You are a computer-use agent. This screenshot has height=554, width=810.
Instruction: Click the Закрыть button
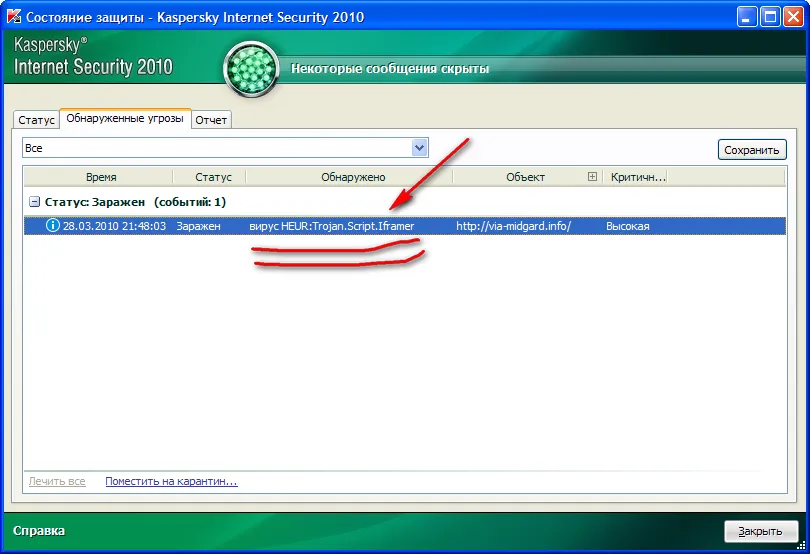[x=760, y=531]
